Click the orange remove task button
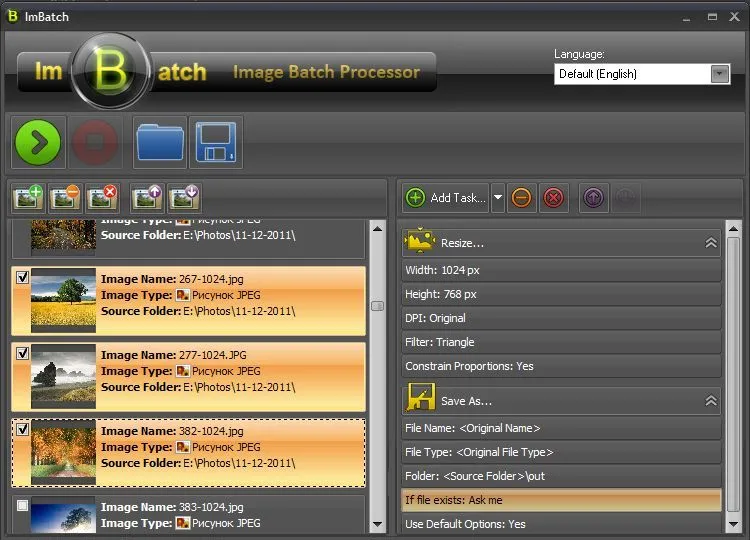 pos(521,198)
